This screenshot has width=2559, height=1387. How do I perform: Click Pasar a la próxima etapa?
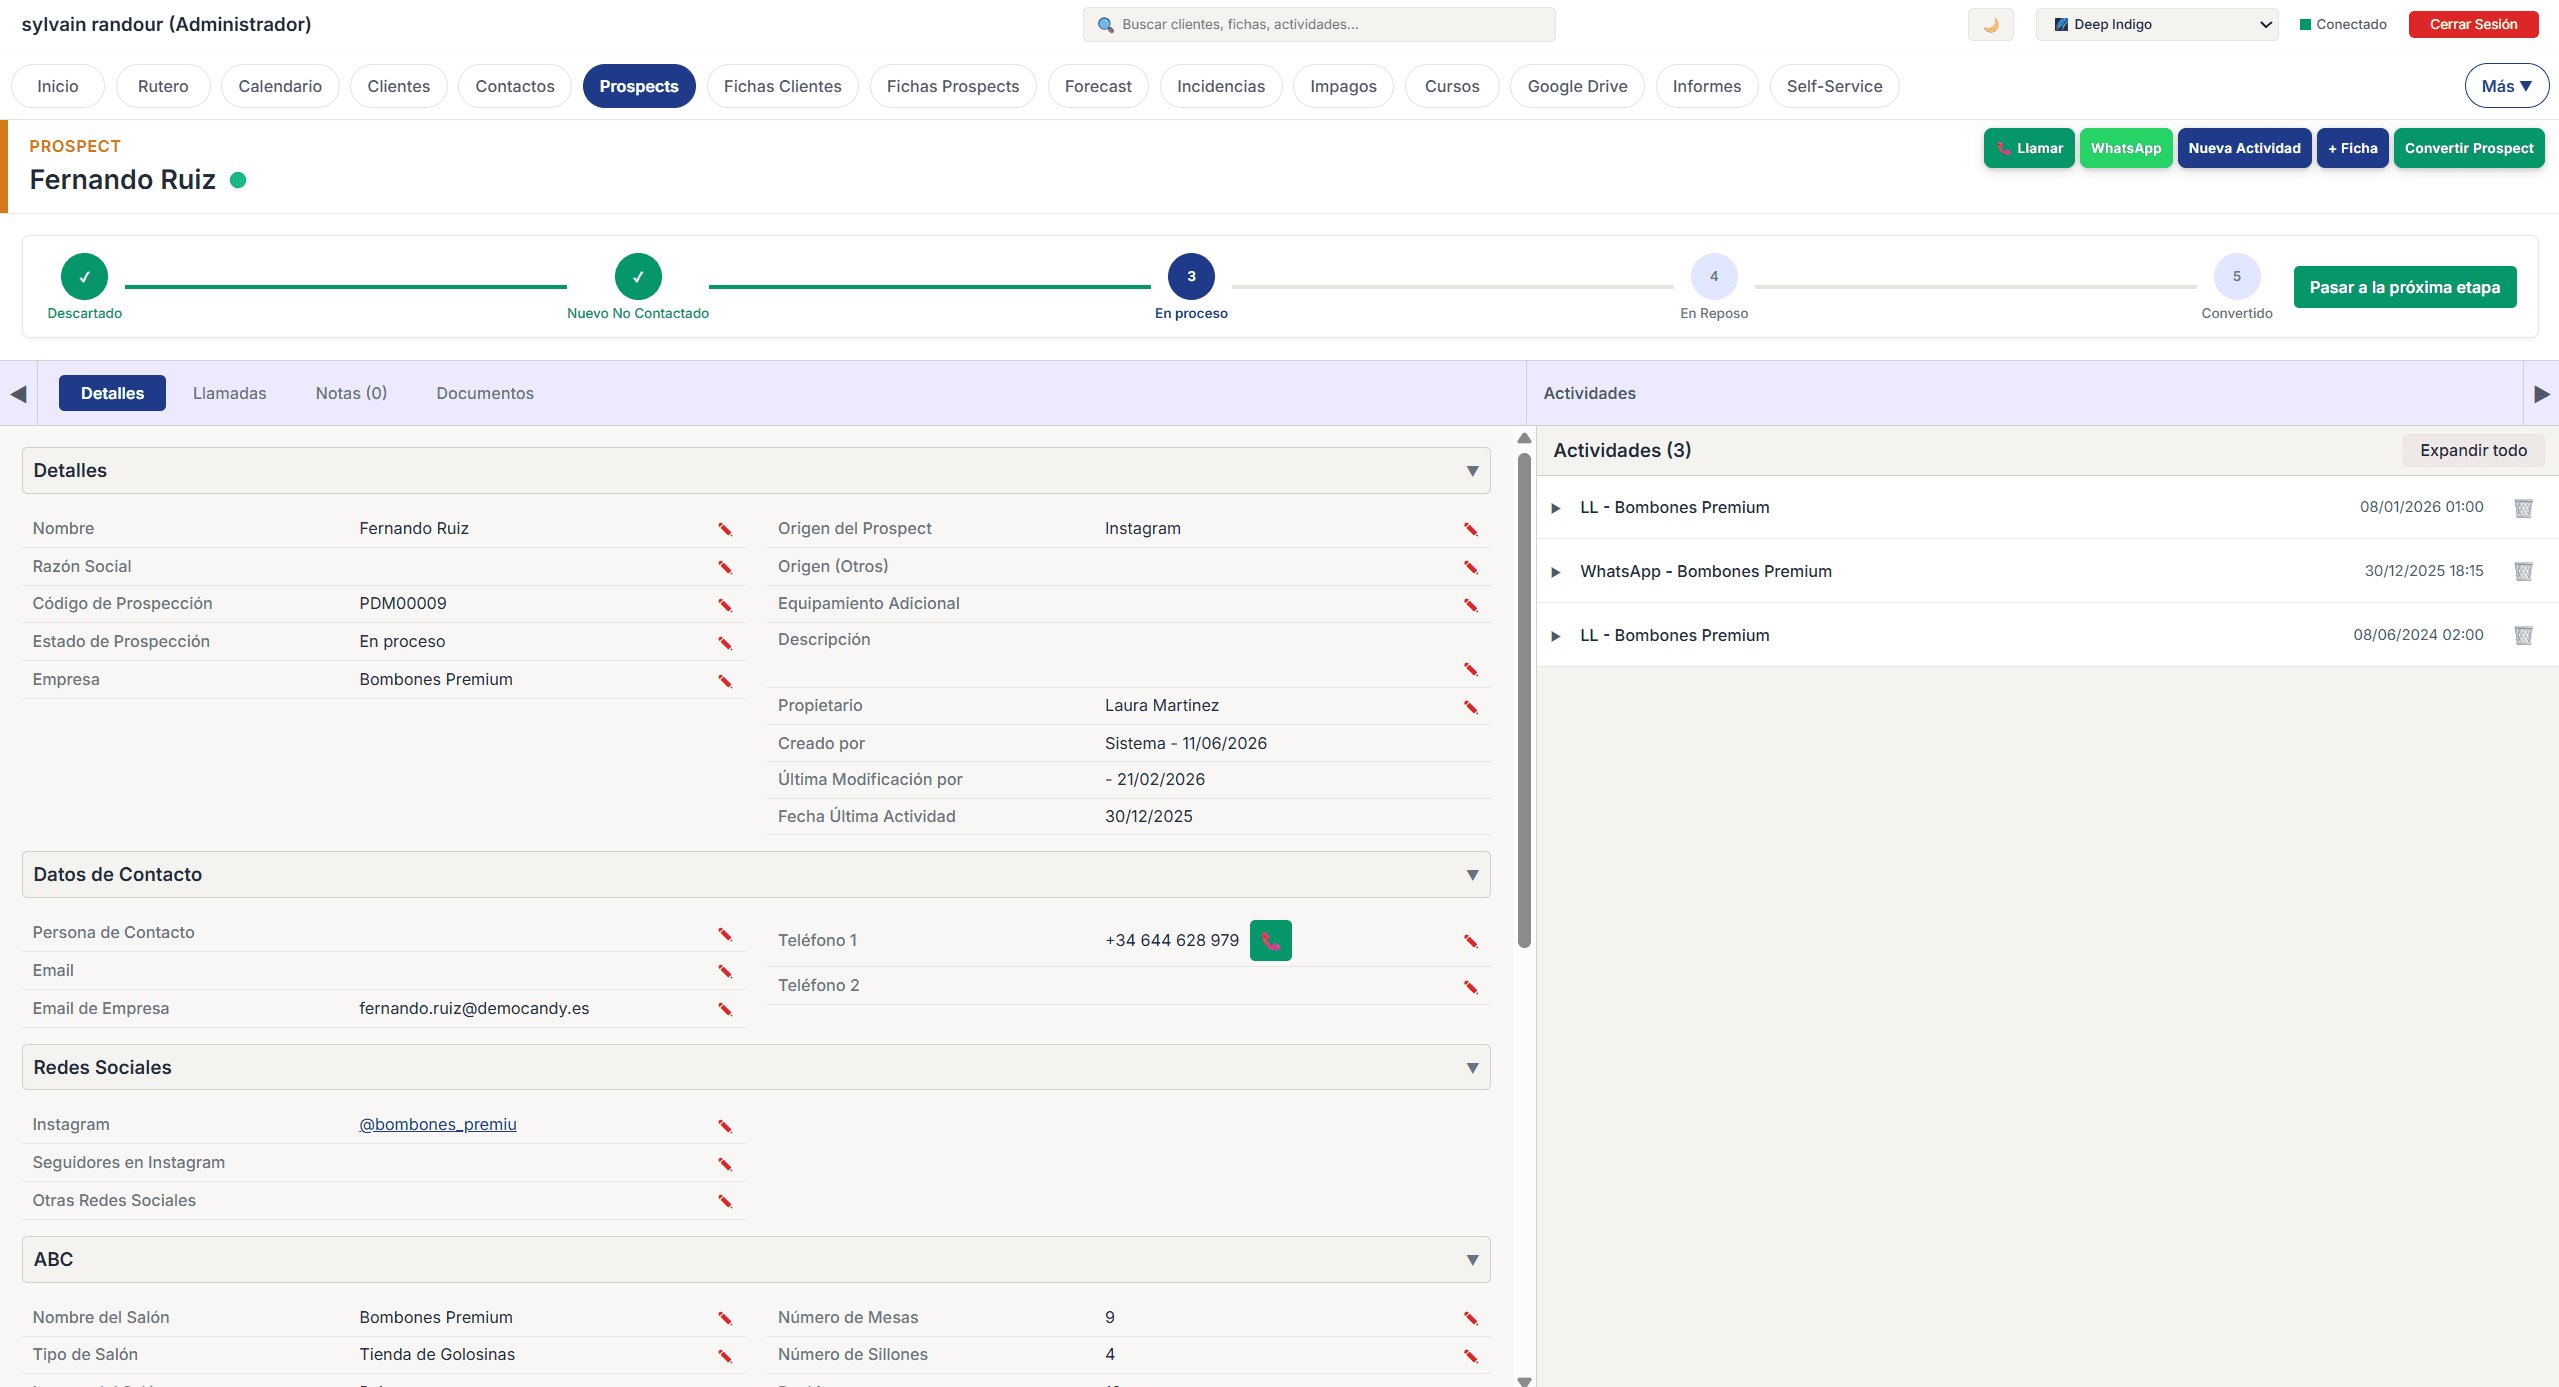pos(2404,286)
